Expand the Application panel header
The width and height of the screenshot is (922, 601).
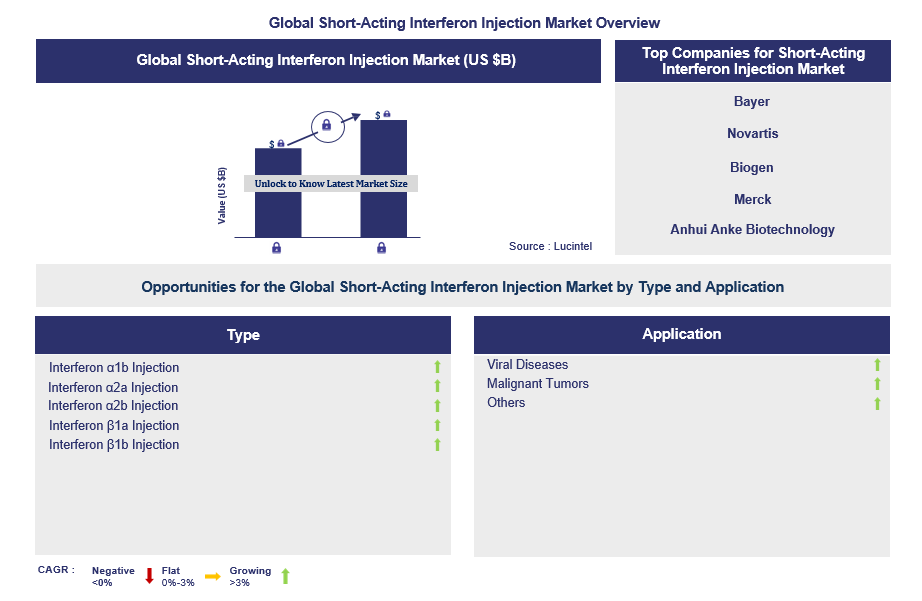pyautogui.click(x=682, y=335)
